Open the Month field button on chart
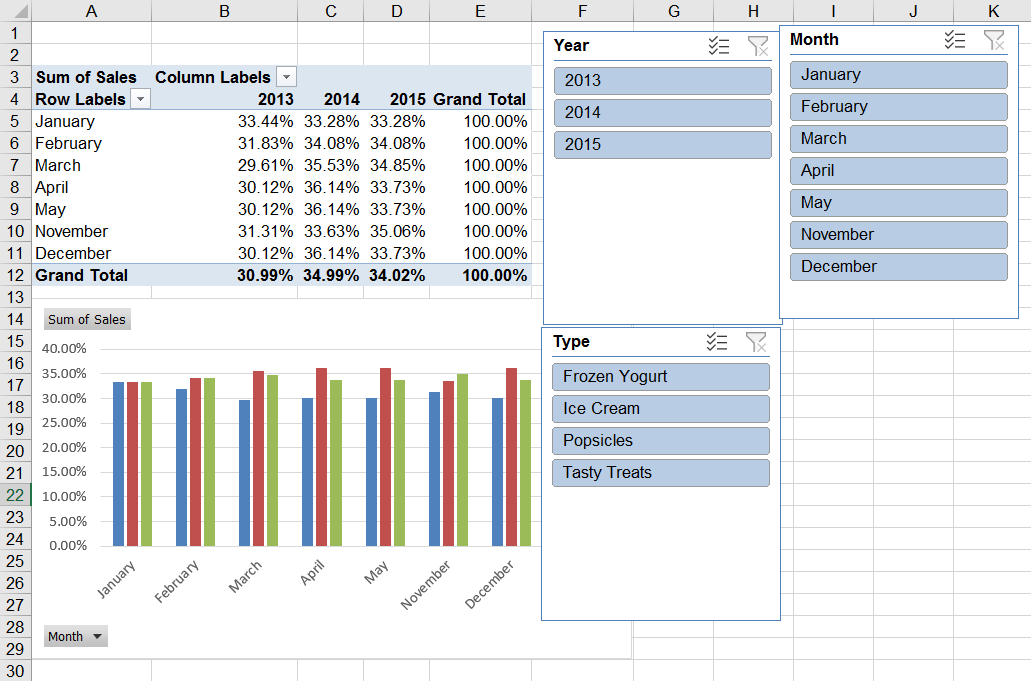The image size is (1031, 681). (x=75, y=636)
